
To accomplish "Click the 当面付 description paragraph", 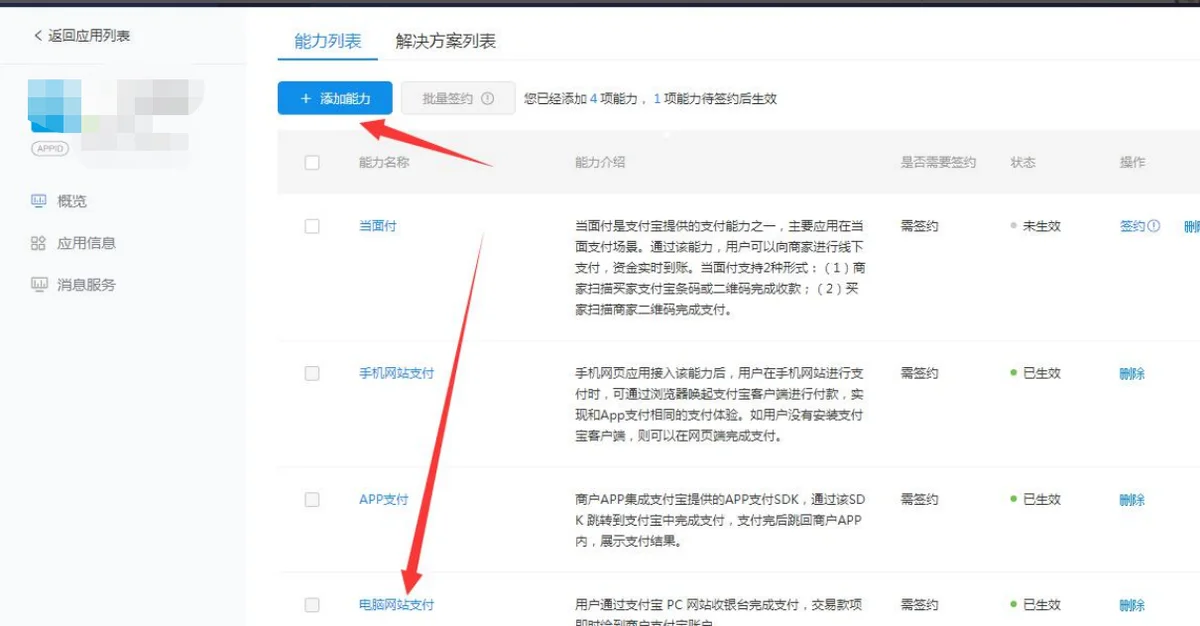I will [x=720, y=268].
